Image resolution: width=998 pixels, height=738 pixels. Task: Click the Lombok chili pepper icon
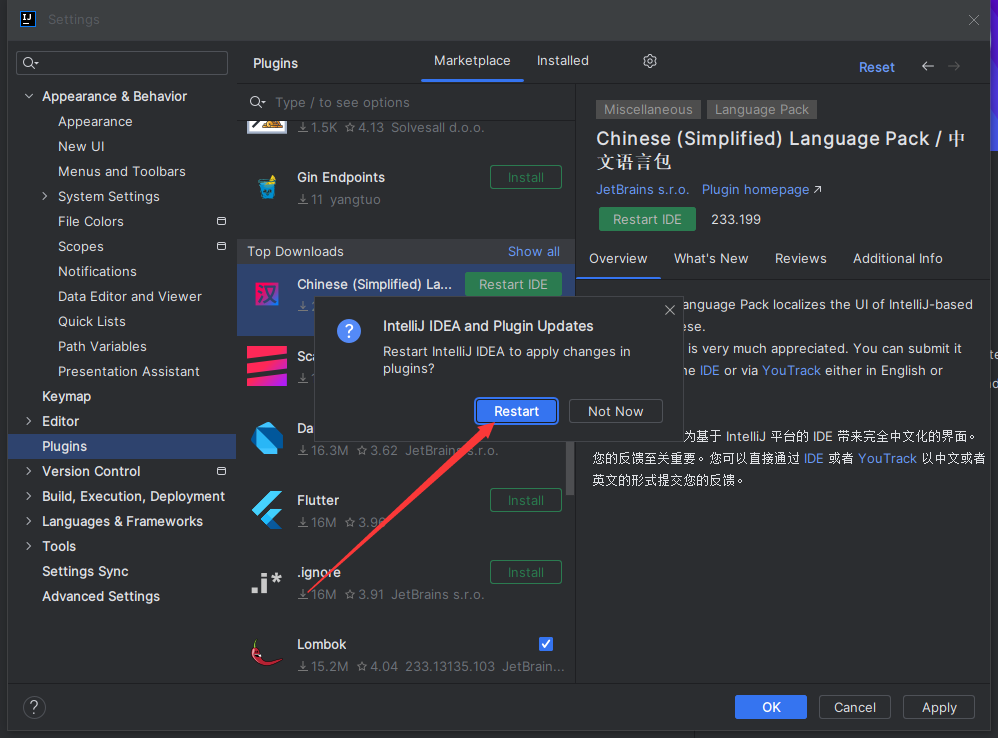[x=266, y=653]
